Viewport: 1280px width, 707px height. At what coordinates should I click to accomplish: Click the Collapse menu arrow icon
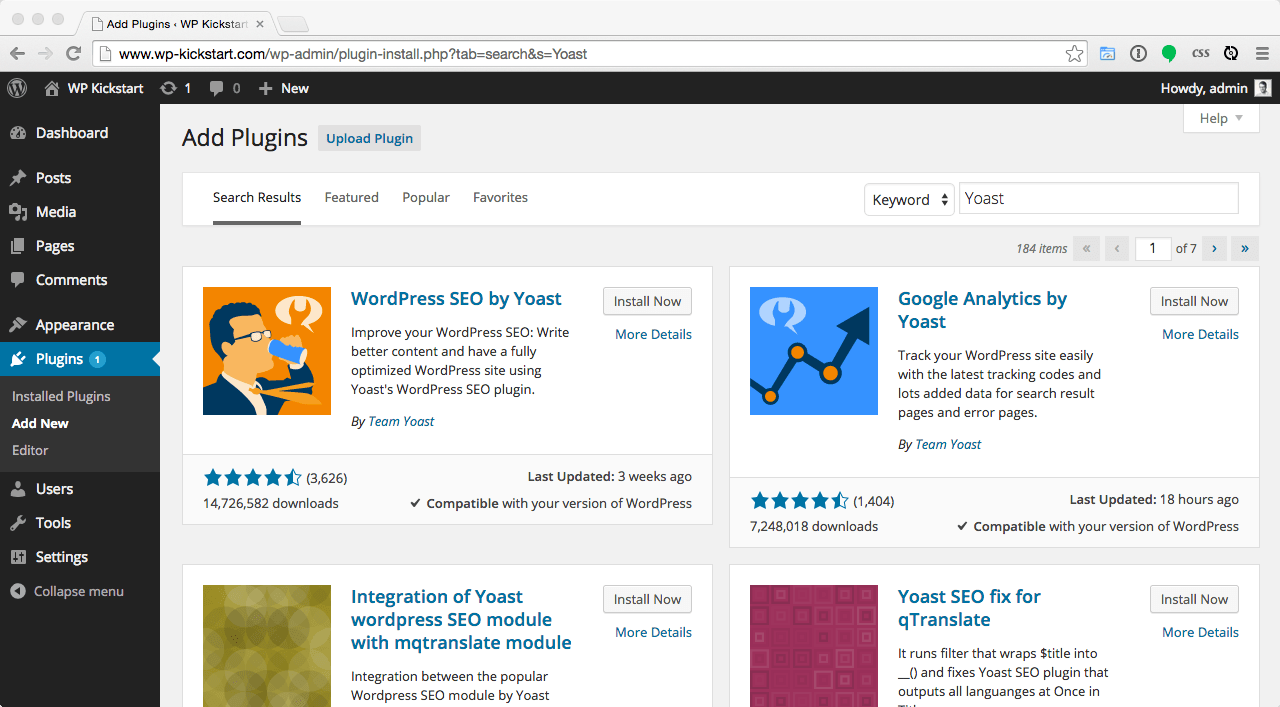[18, 591]
